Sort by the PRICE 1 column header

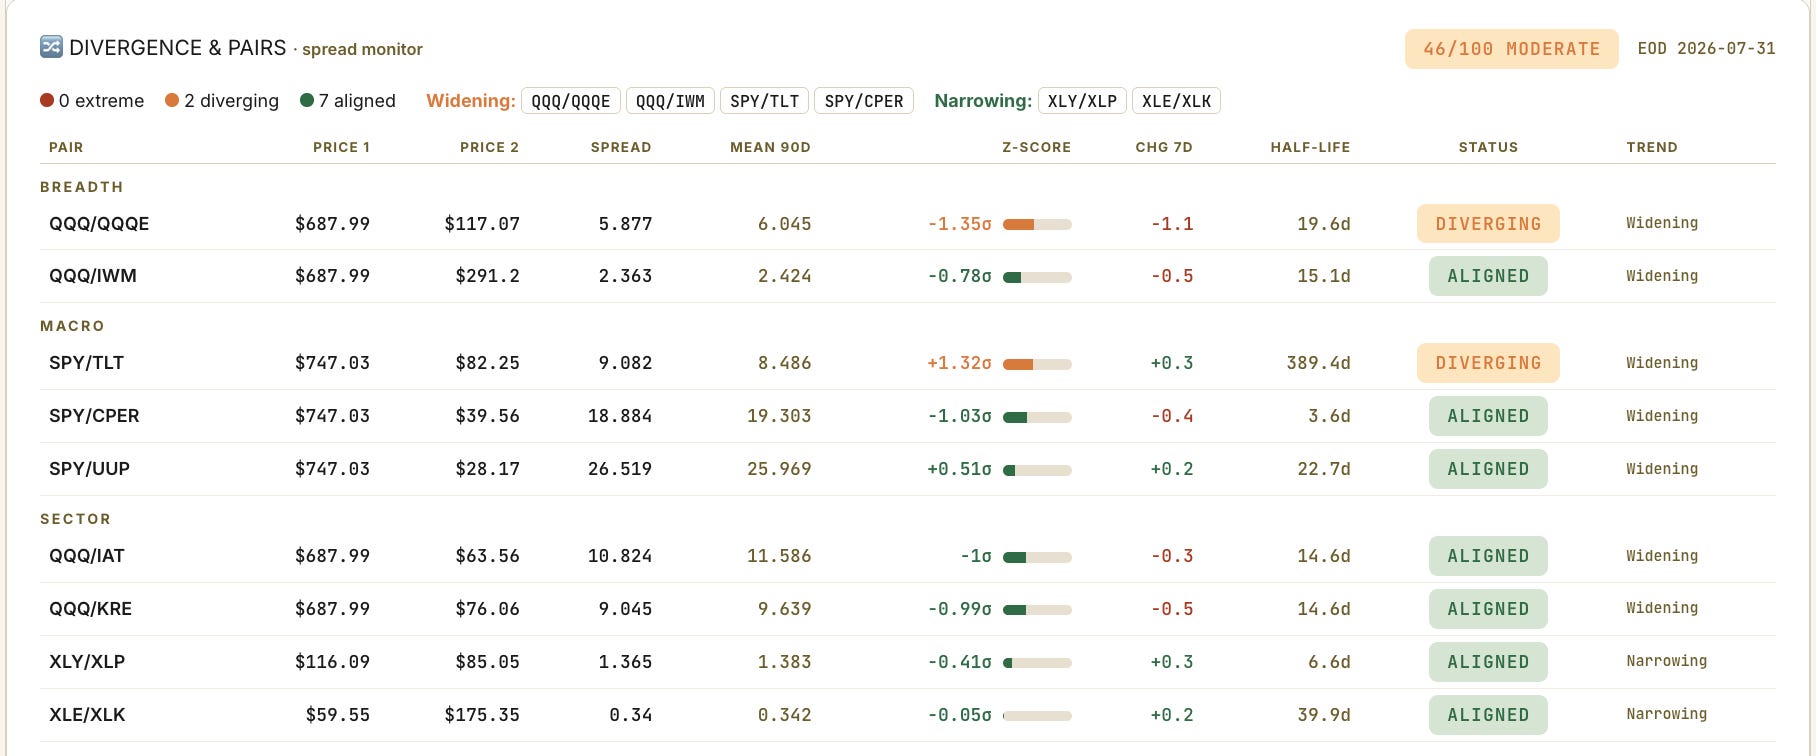[341, 147]
